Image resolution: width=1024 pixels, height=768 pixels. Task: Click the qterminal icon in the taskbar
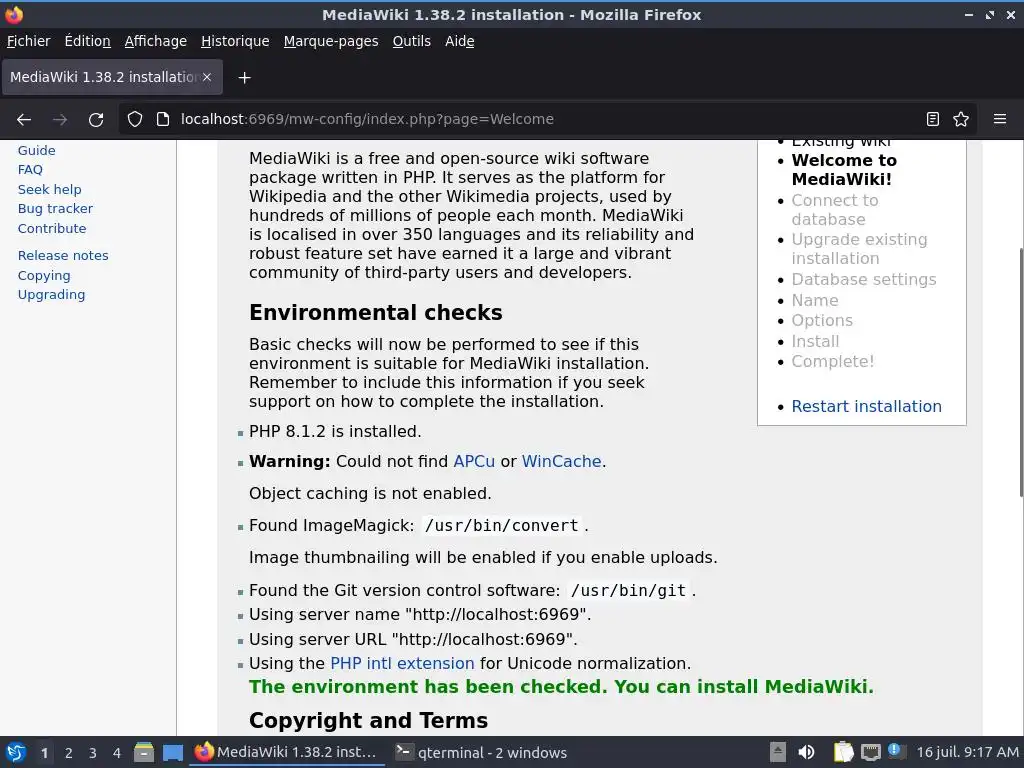pos(404,752)
